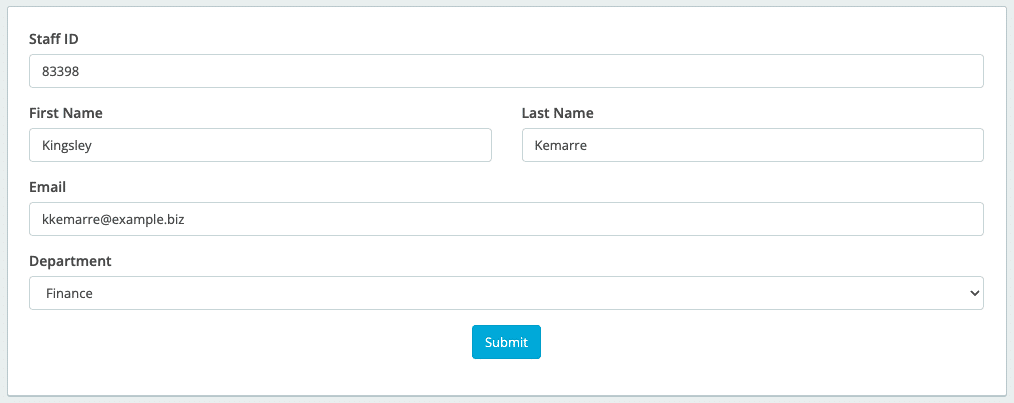Screen dimensions: 1014x403
Task: Expand Department list via chevron arrow
Action: [x=975, y=293]
